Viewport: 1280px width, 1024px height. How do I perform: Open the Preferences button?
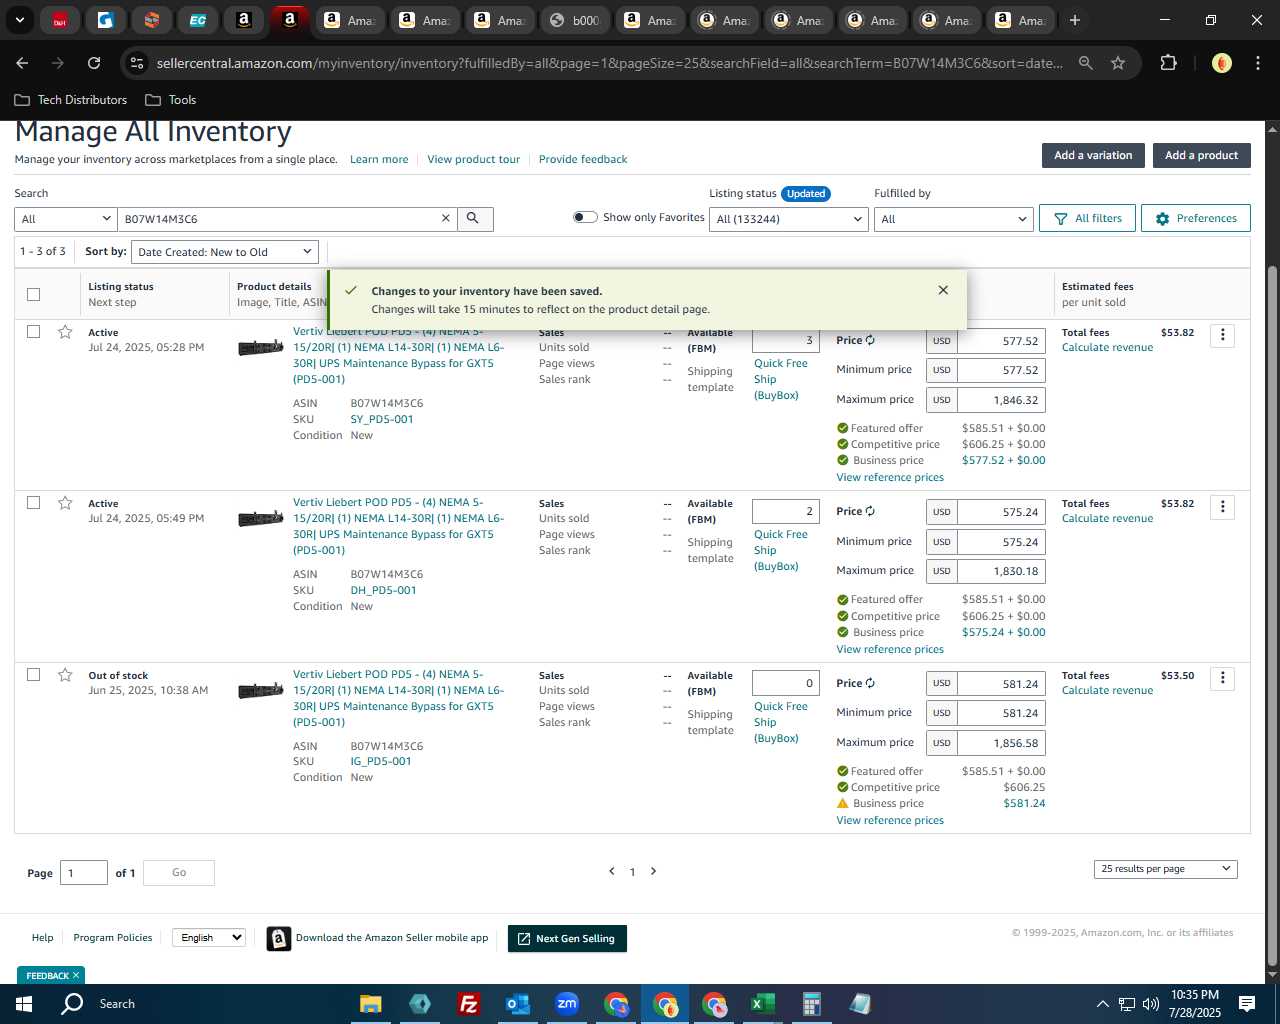[x=1196, y=218]
